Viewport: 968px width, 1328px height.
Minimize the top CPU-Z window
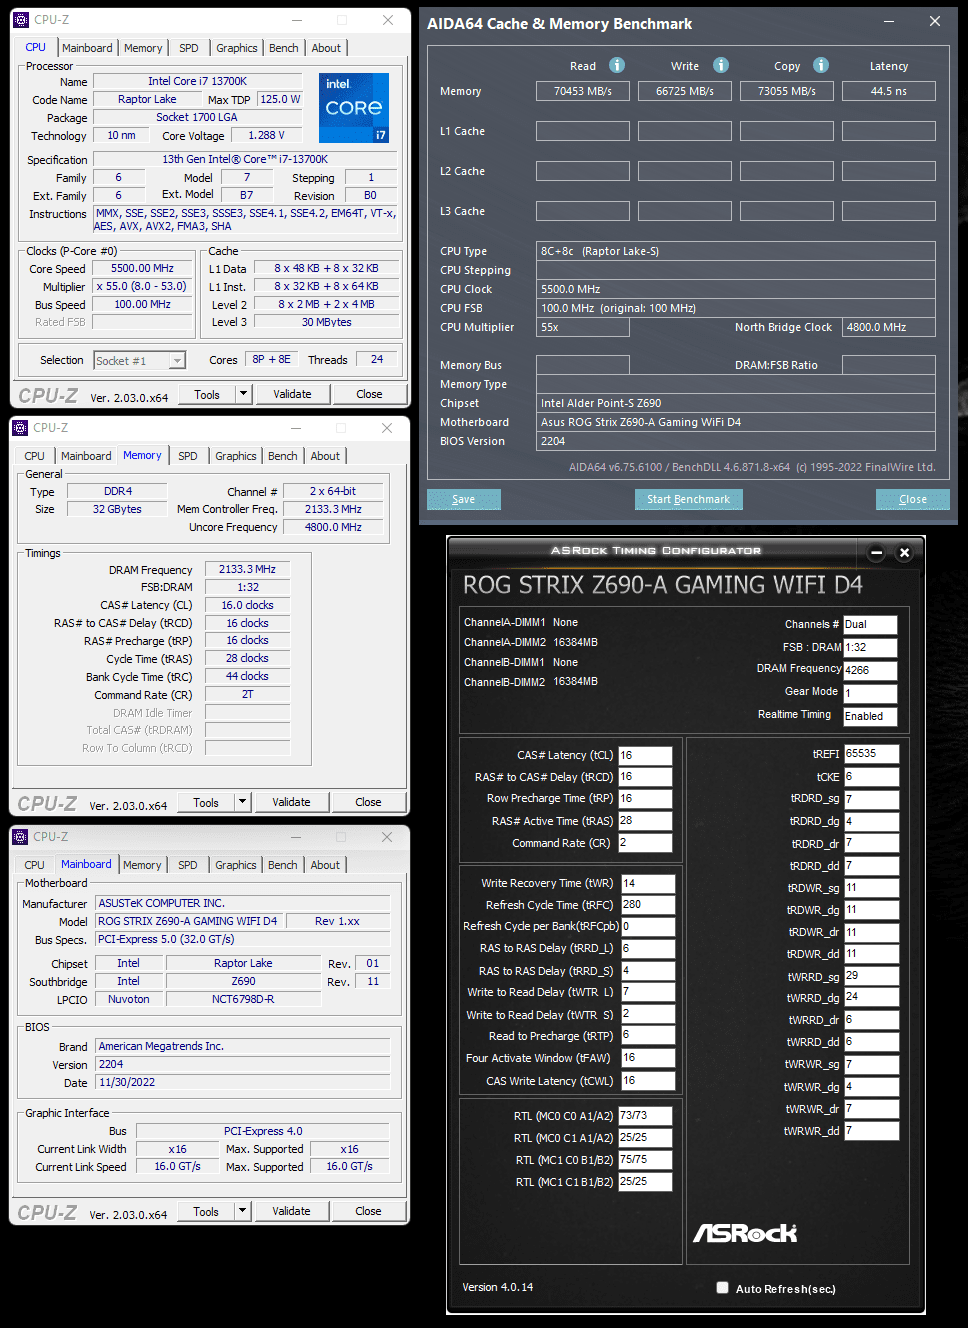[298, 20]
